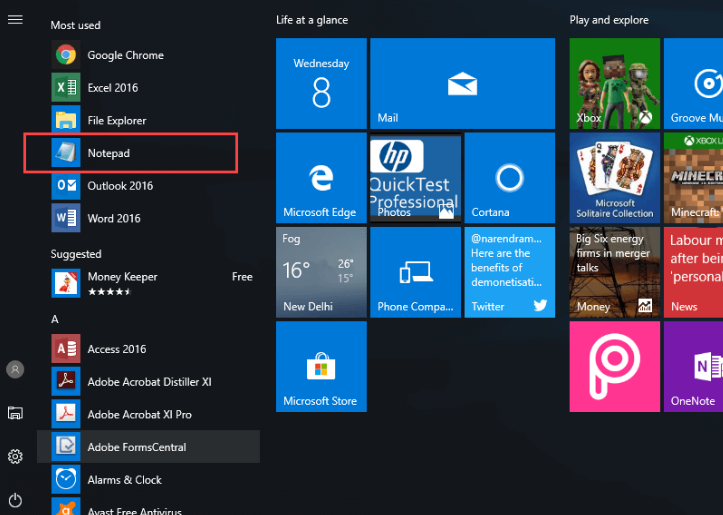Screen dimensions: 723x515
Task: Open the Phone Companion tile
Action: [x=415, y=272]
